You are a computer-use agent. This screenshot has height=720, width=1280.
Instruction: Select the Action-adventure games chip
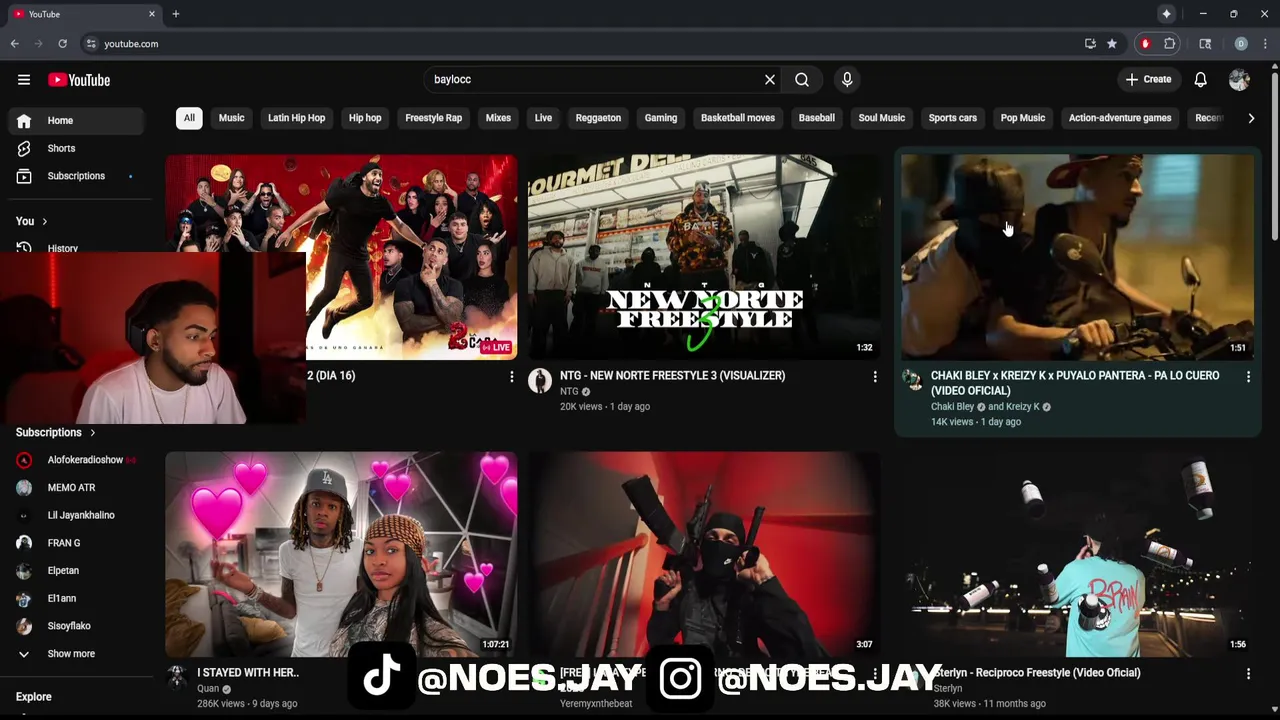[x=1120, y=118]
